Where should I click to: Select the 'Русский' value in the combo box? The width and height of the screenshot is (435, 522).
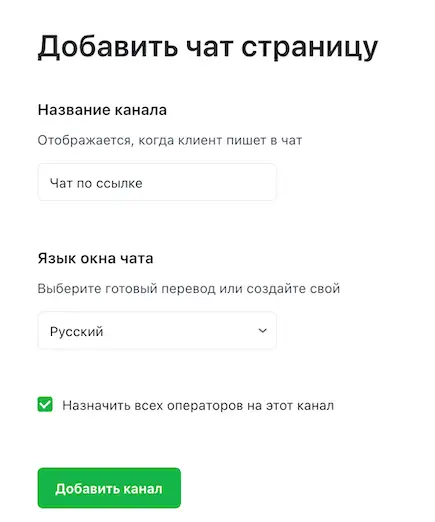[77, 332]
